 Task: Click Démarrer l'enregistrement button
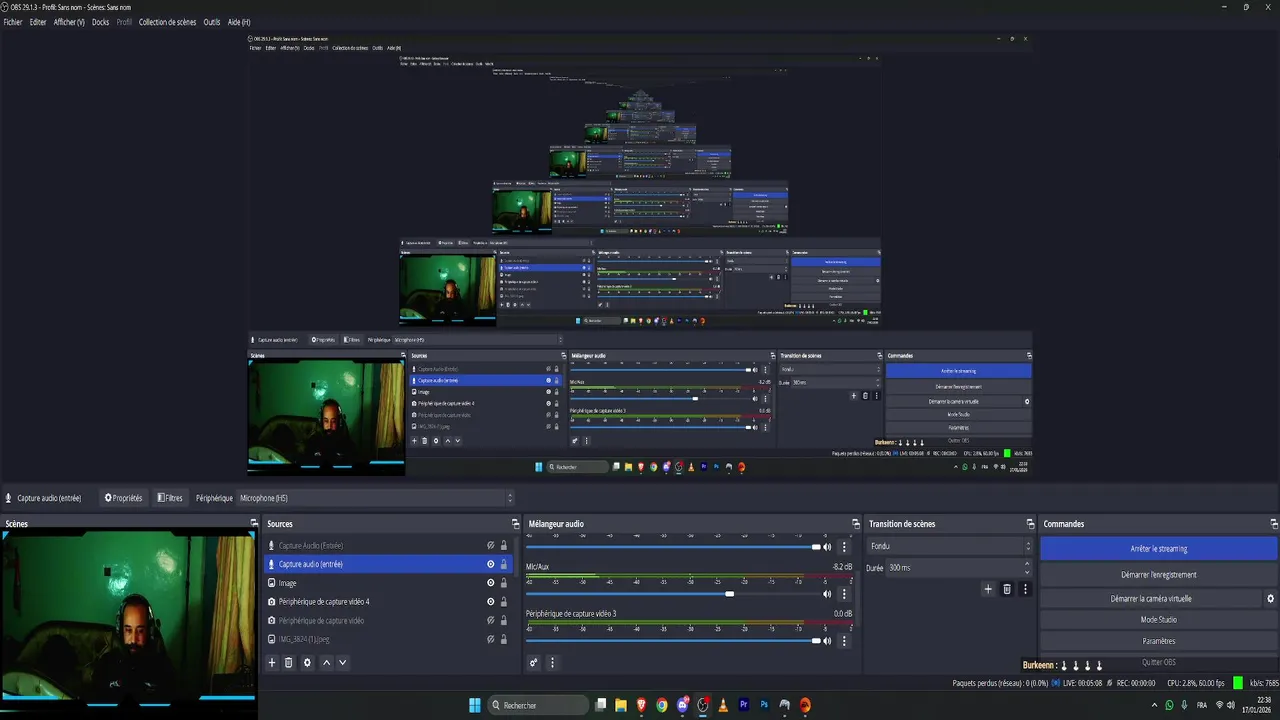(1158, 575)
